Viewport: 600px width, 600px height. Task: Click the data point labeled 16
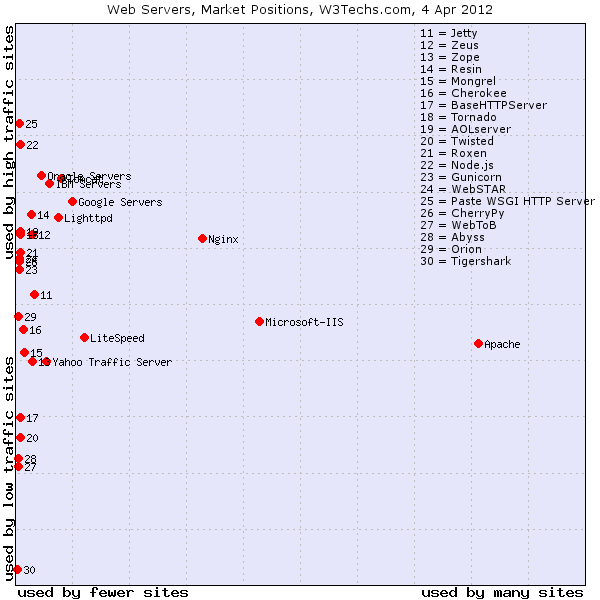coord(23,329)
